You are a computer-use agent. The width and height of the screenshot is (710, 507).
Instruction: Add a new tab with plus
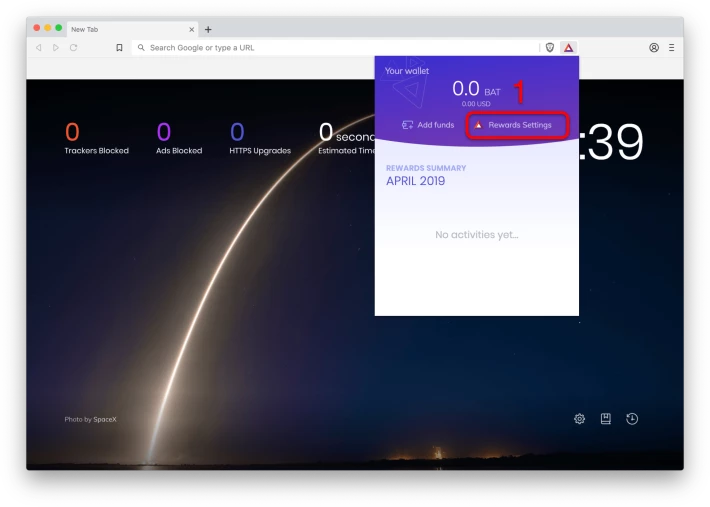pos(208,29)
